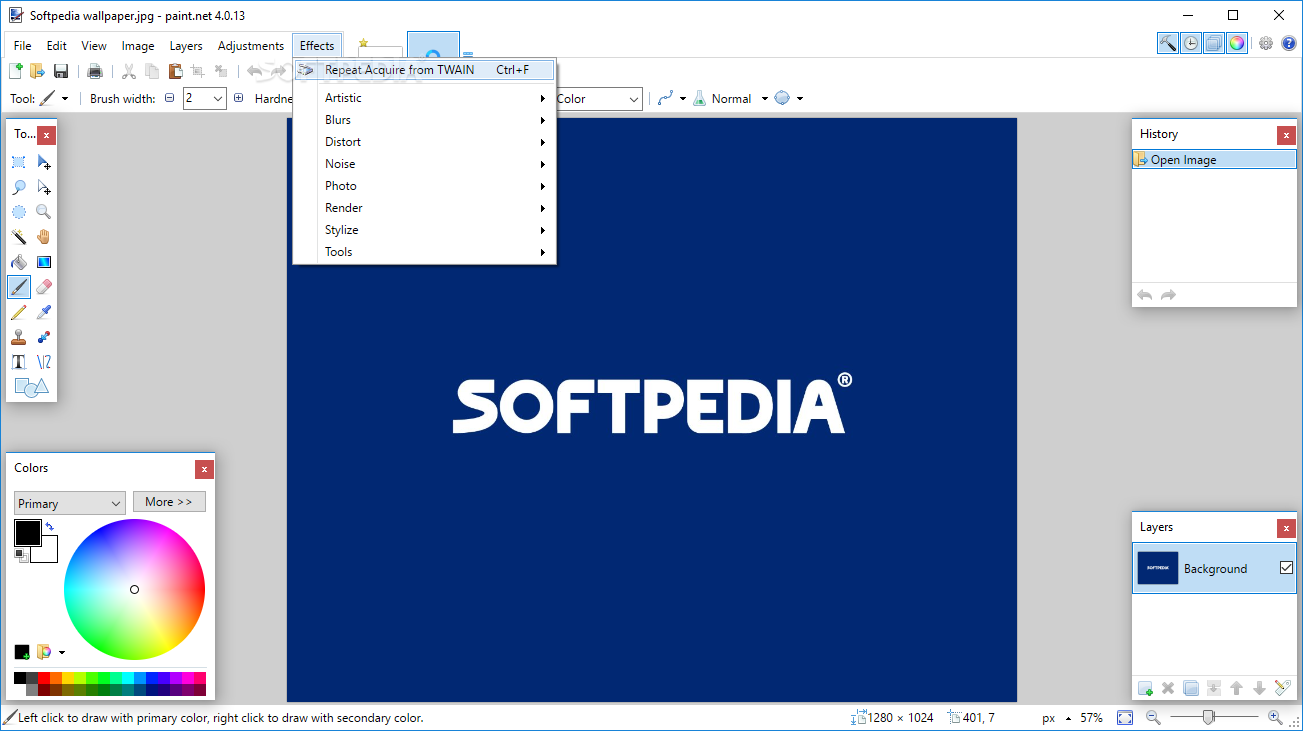This screenshot has height=731, width=1303.
Task: Select the Pencil tool
Action: click(x=19, y=312)
